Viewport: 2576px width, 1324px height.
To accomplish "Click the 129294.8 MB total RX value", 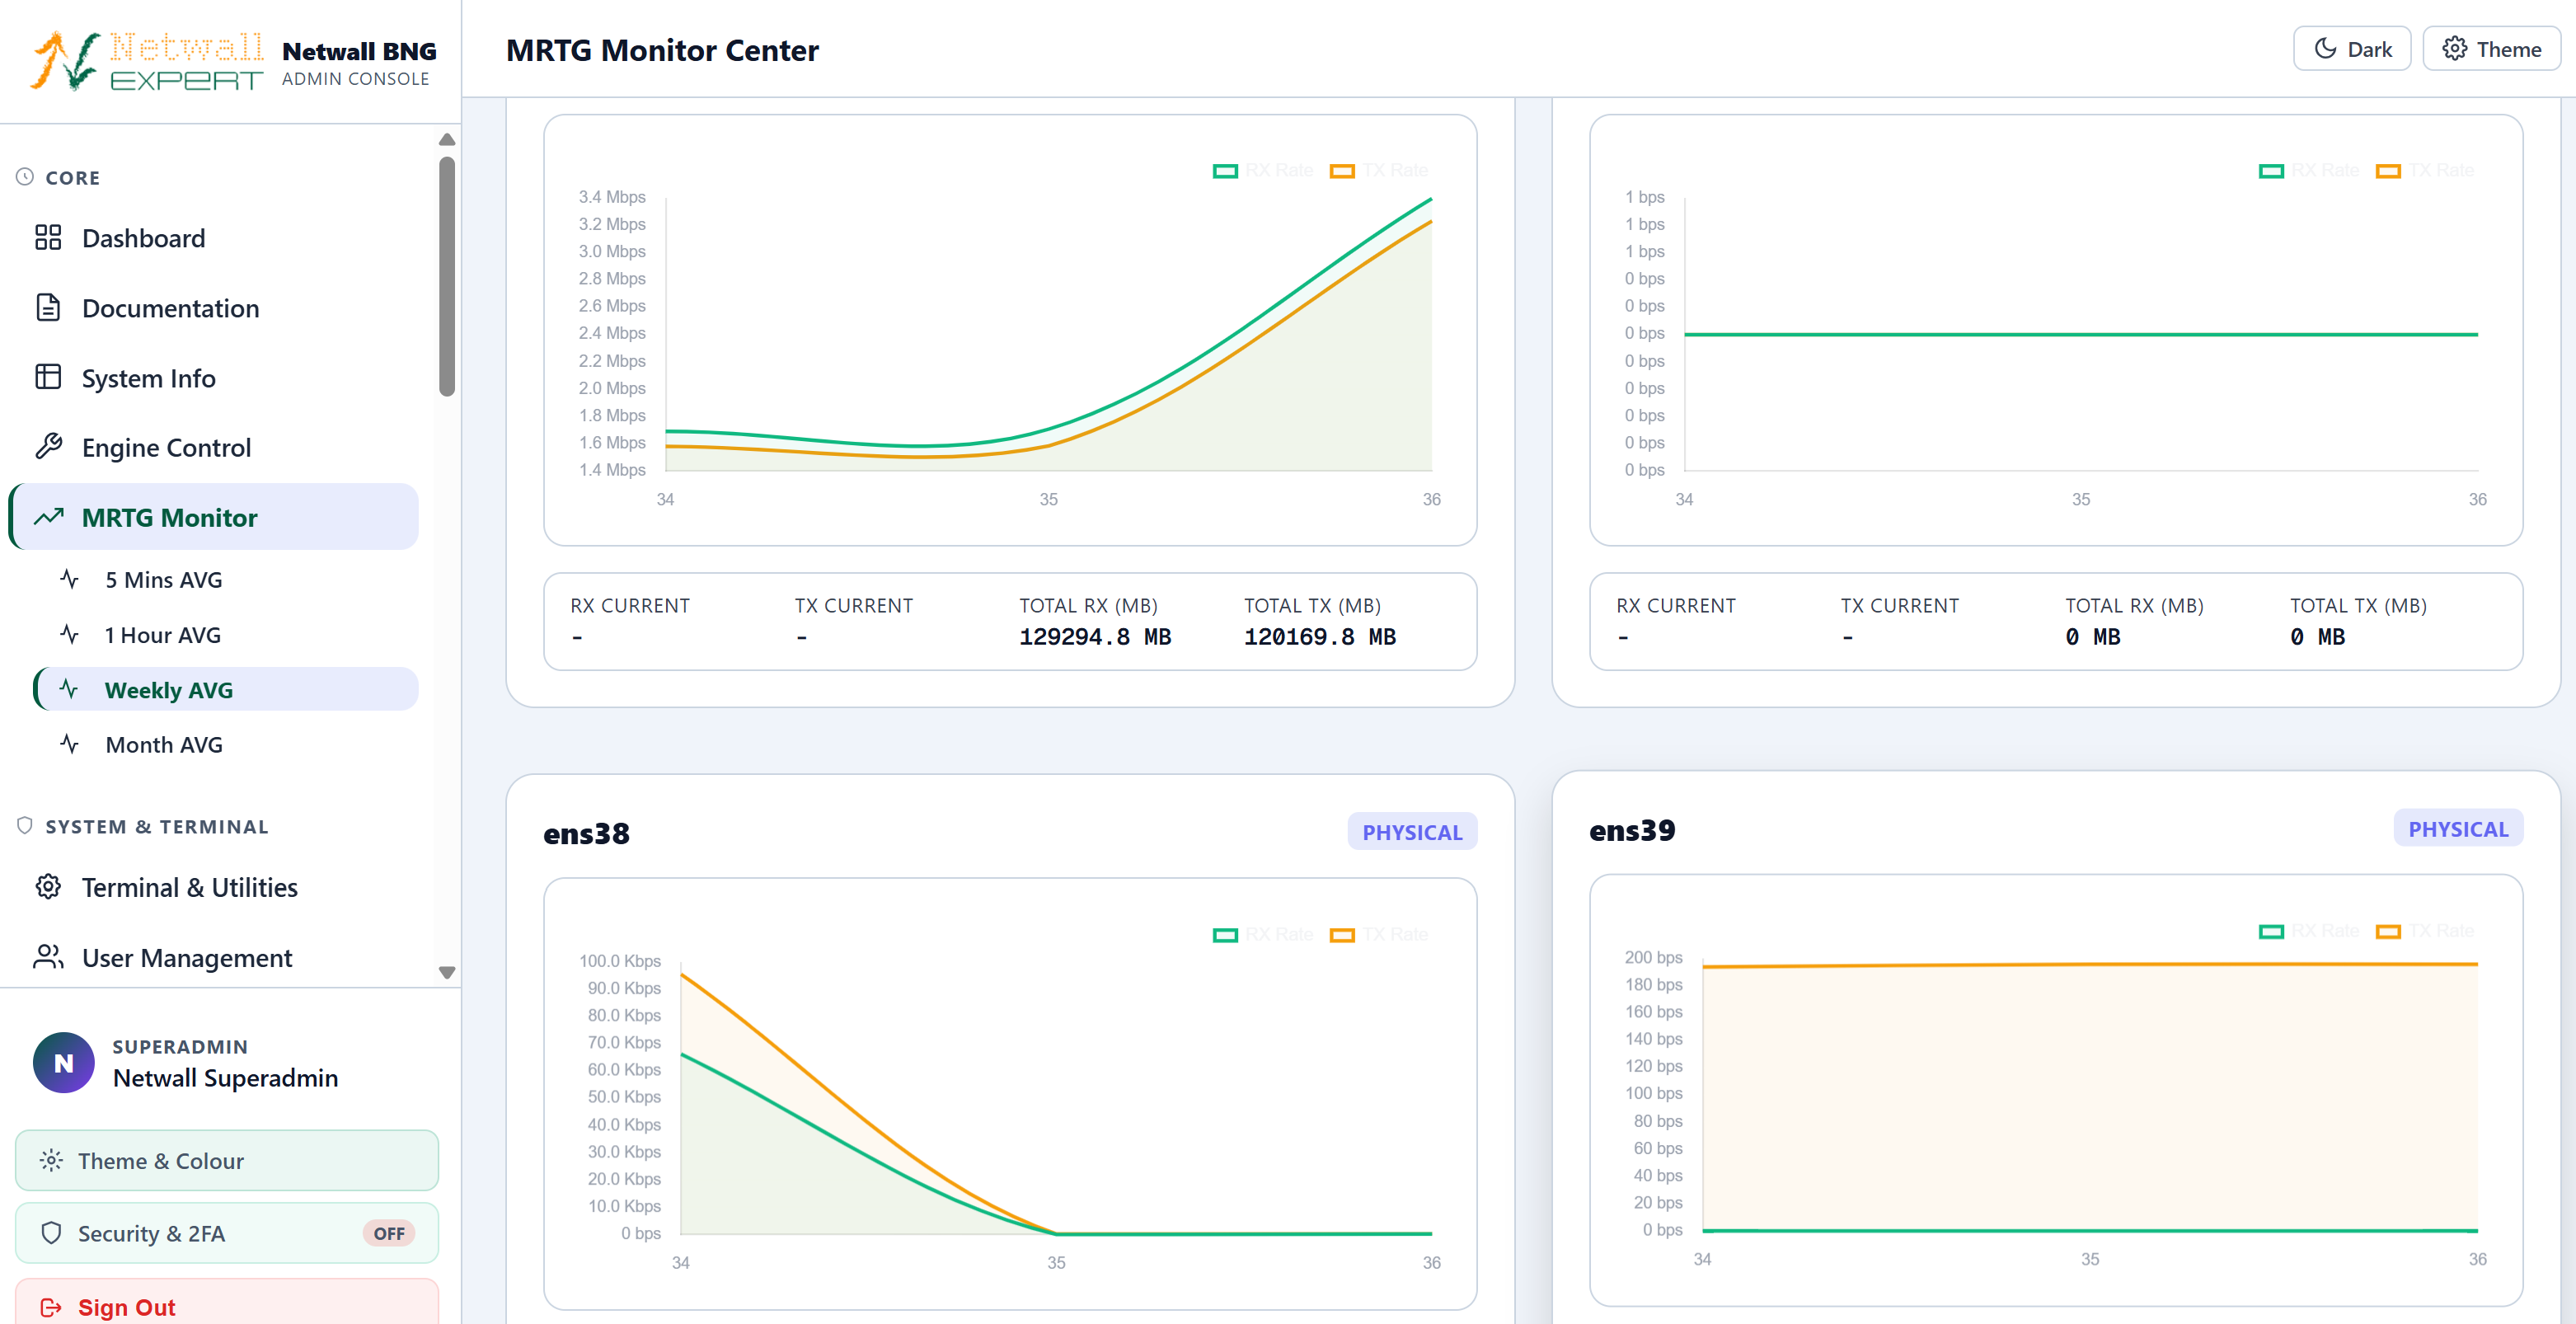I will point(1095,637).
